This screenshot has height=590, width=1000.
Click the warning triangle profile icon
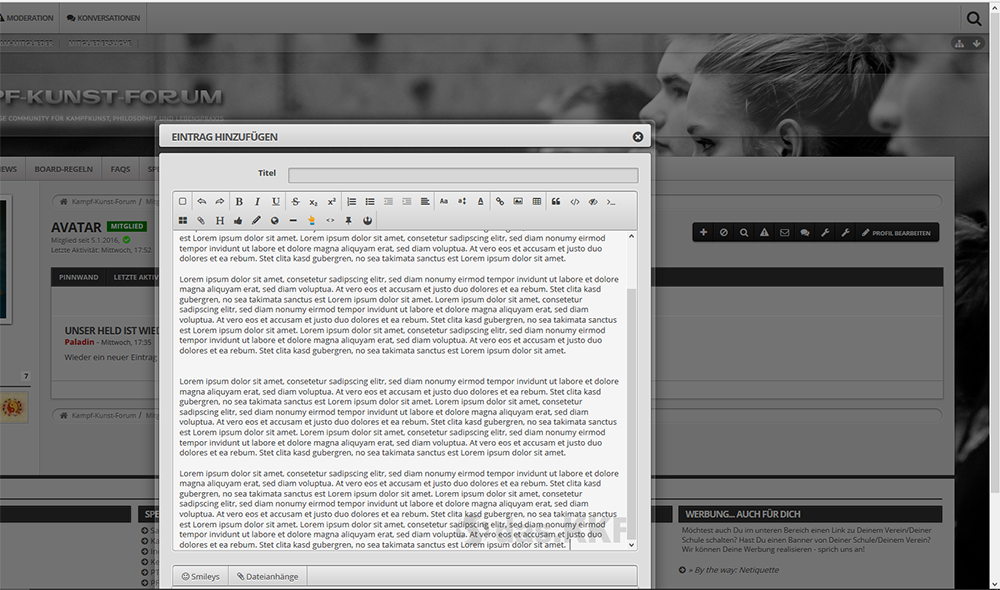click(x=764, y=233)
